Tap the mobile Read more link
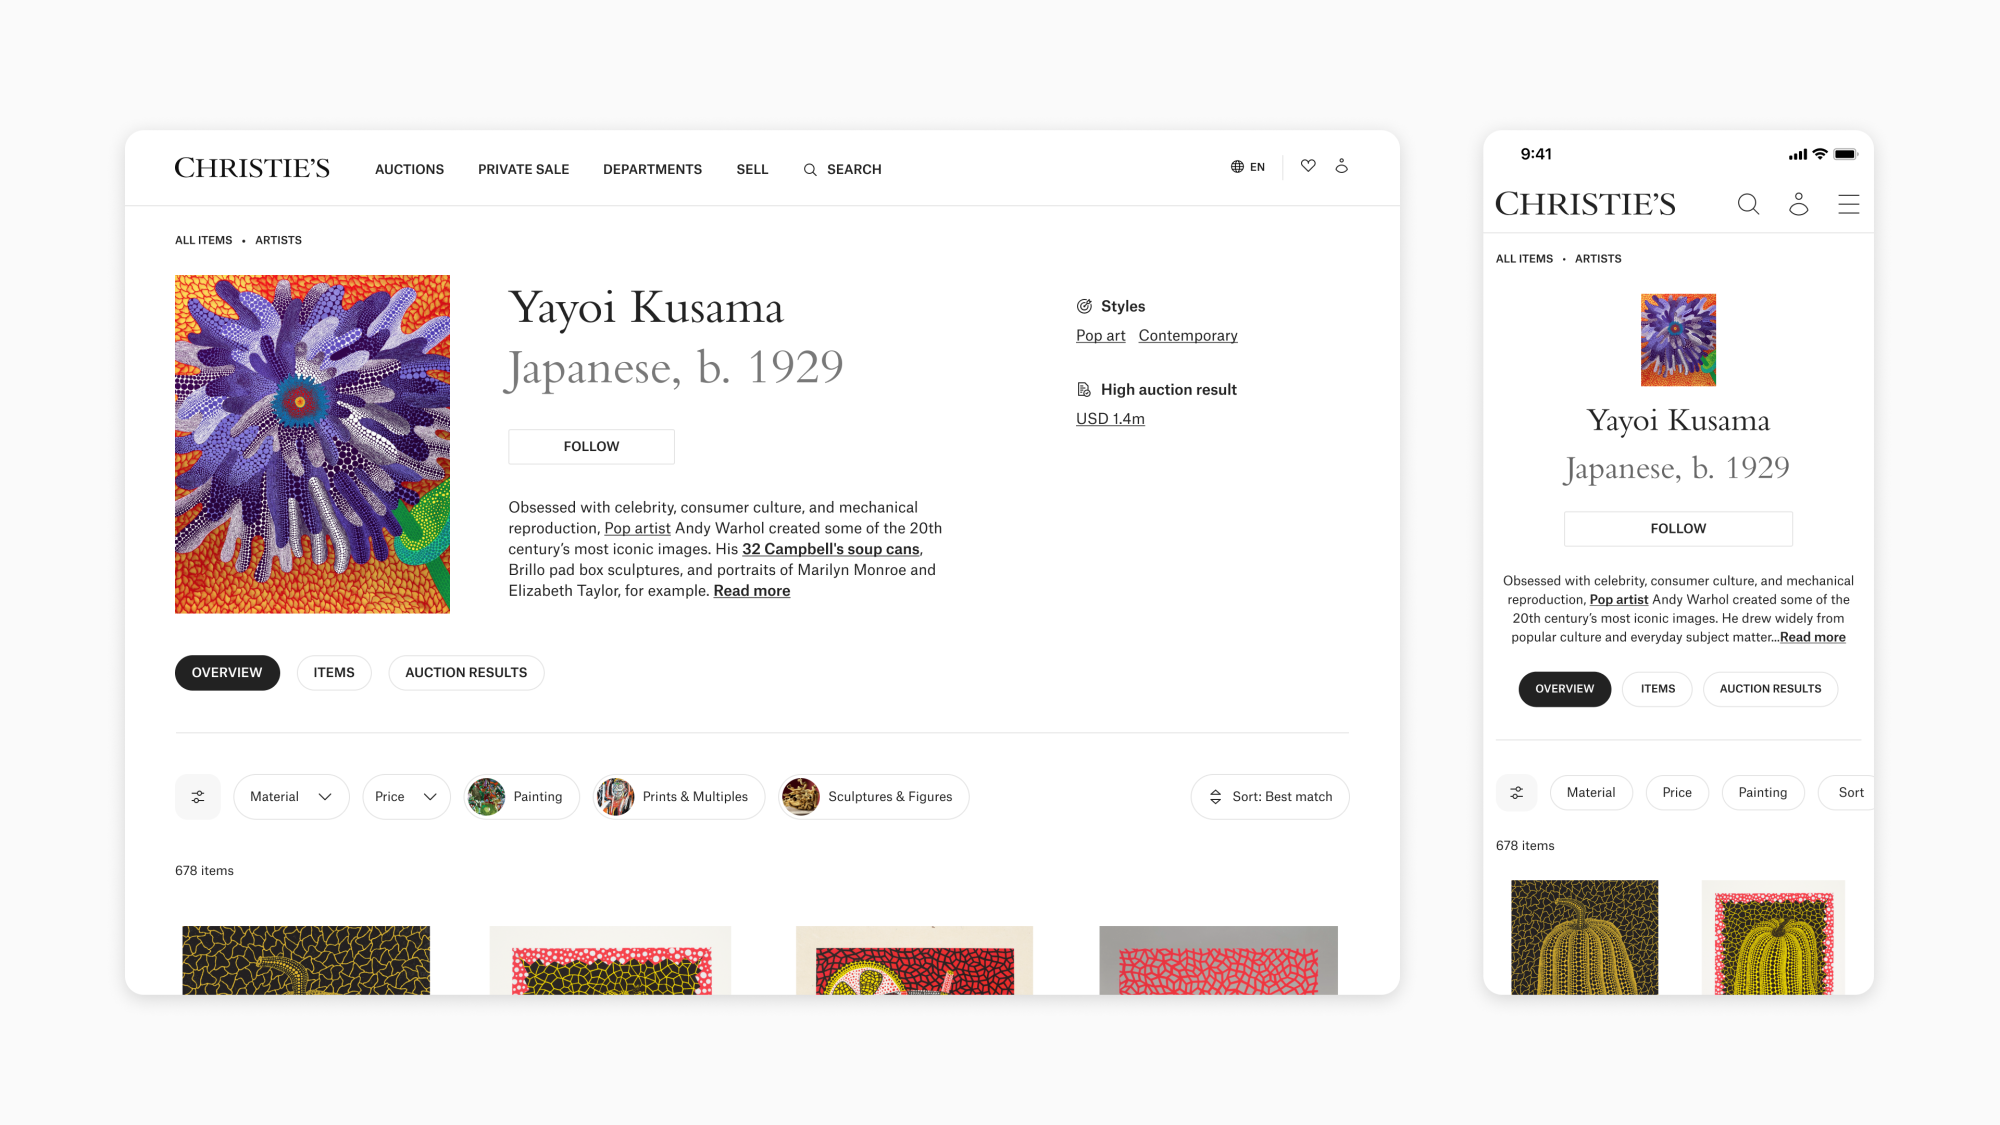The width and height of the screenshot is (2000, 1125). point(1813,637)
